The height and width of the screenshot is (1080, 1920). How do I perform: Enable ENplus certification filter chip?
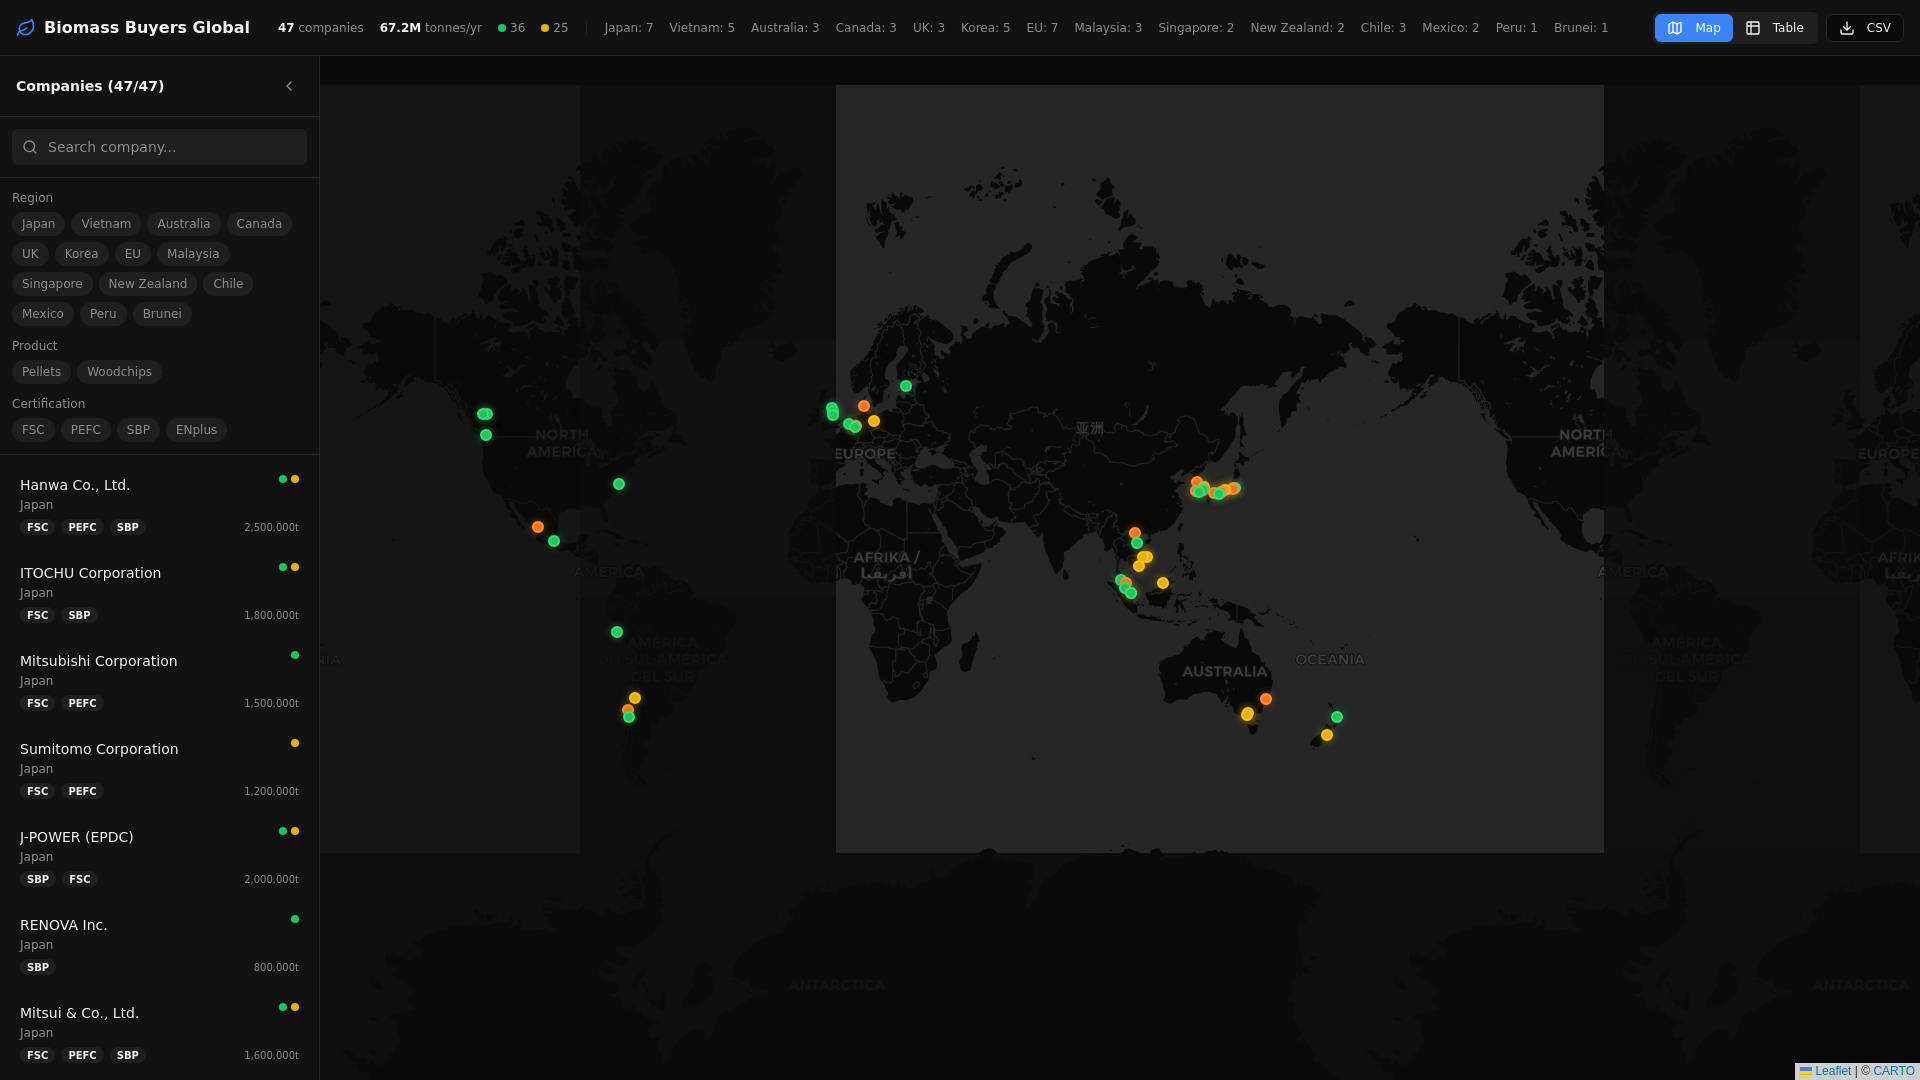(196, 430)
